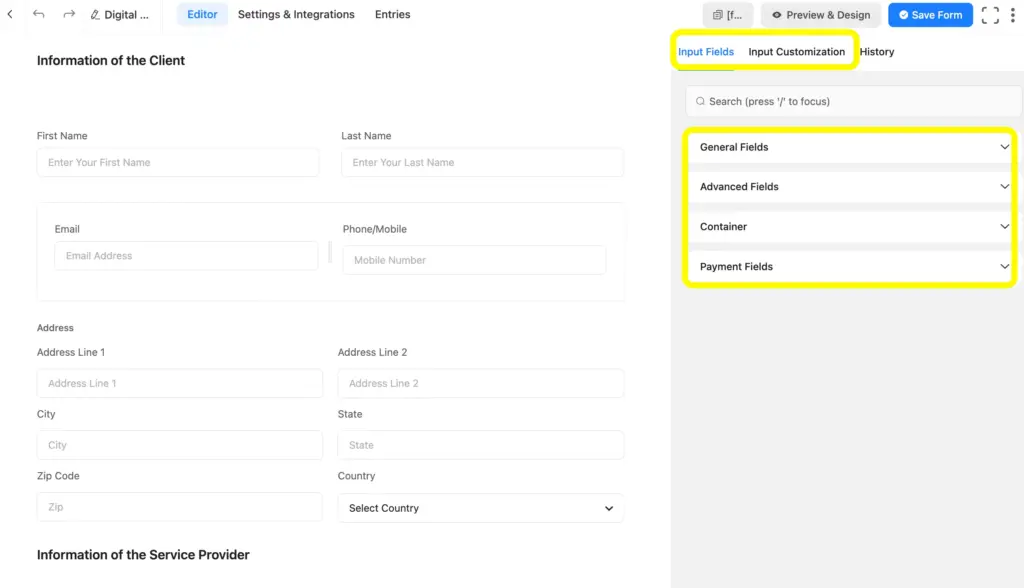The image size is (1024, 588).
Task: Click the City input field
Action: (x=180, y=445)
